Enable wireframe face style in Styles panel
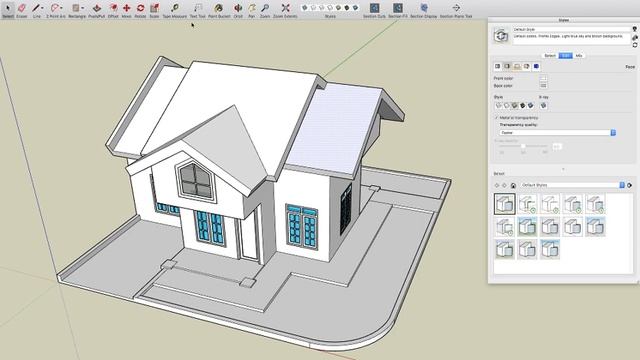The image size is (640, 360). [498, 105]
